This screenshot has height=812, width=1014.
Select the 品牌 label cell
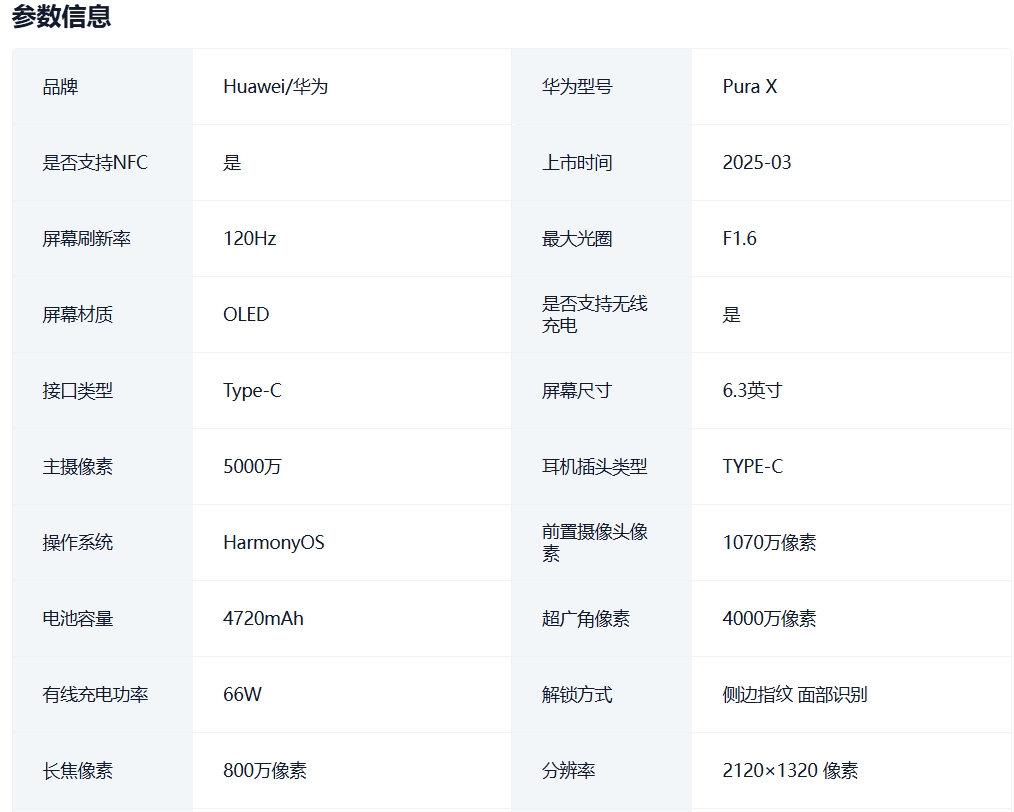tap(60, 87)
